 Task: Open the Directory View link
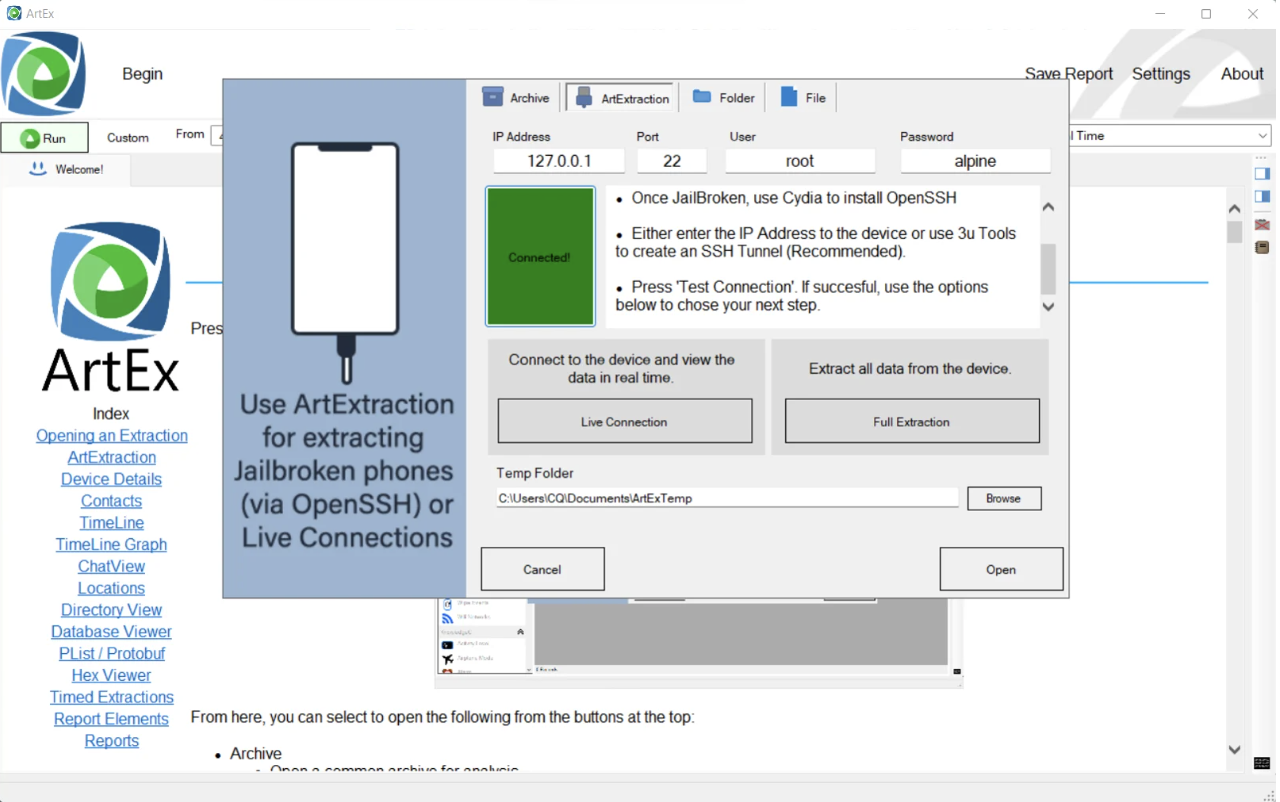[111, 610]
